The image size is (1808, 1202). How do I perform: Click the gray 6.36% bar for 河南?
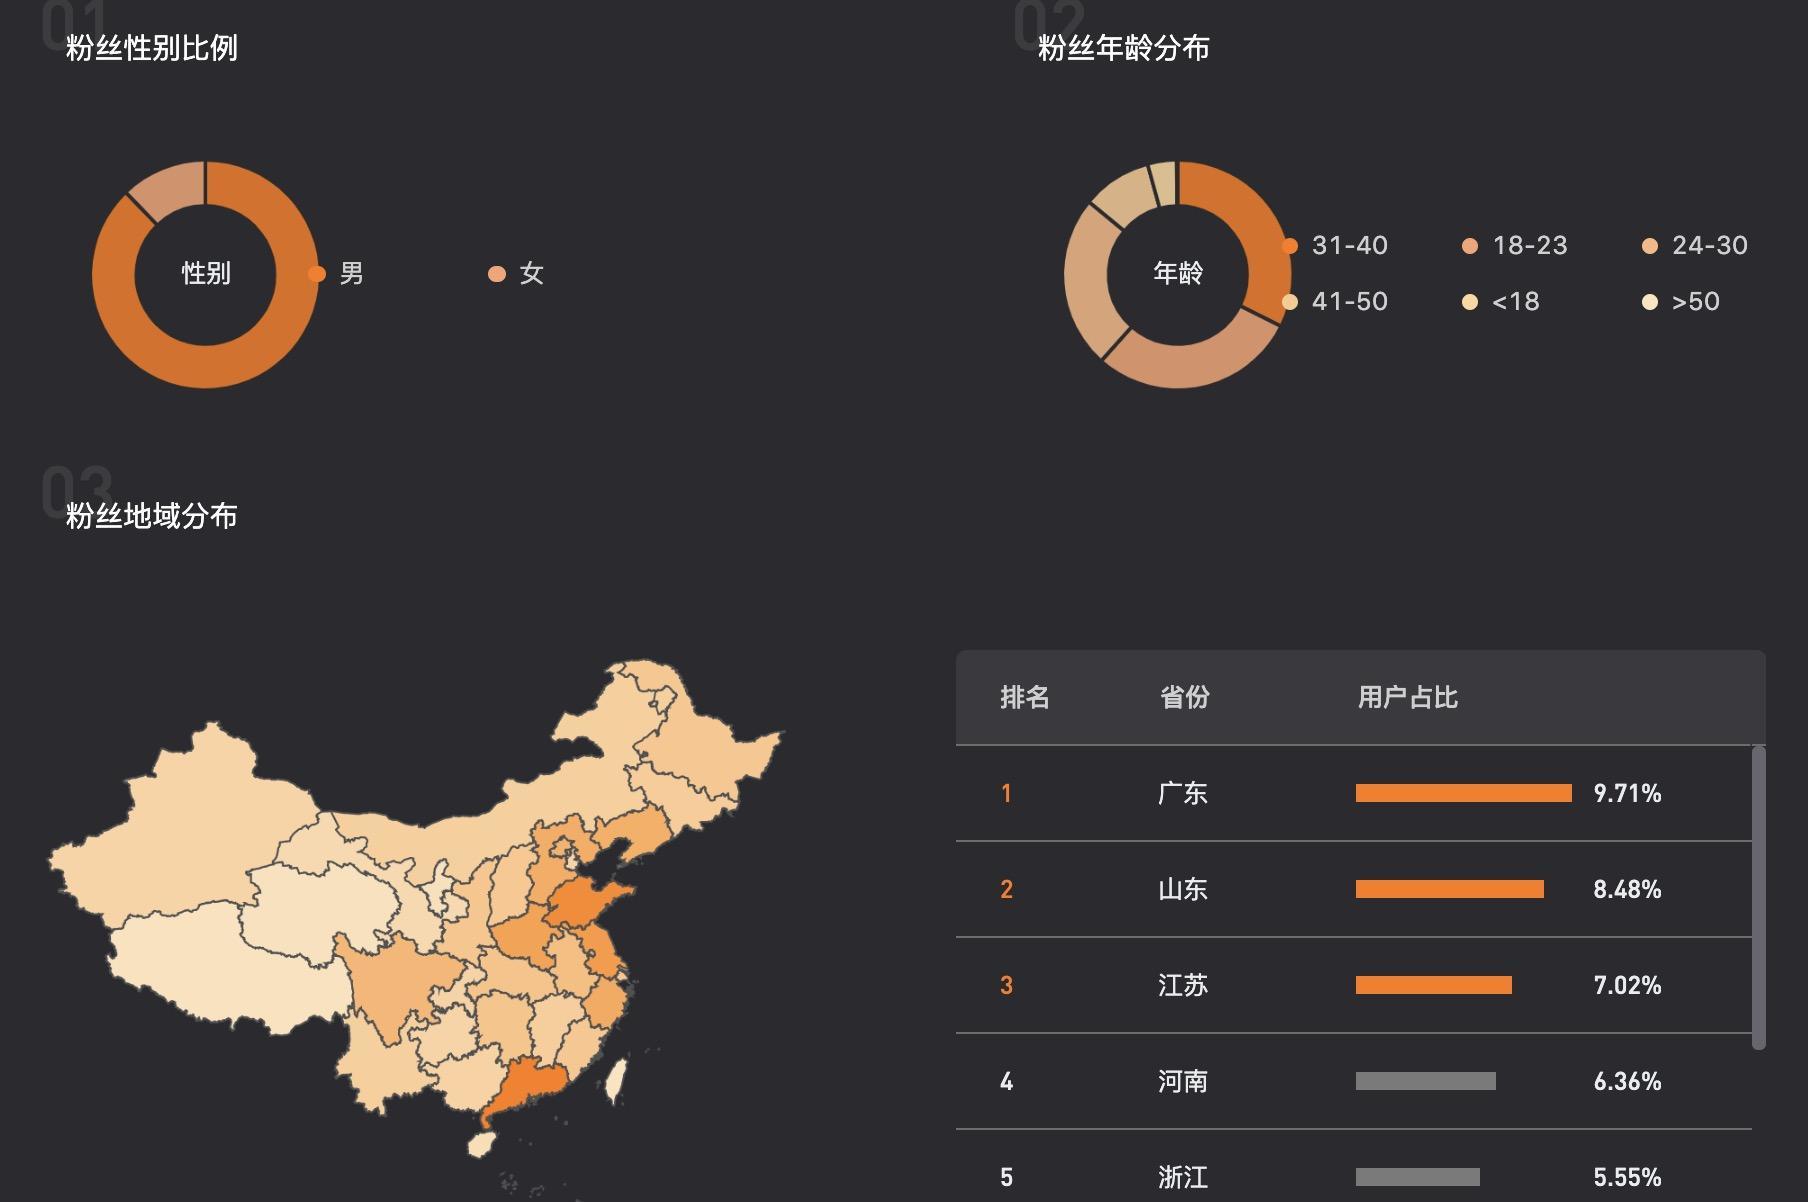(x=1425, y=1081)
